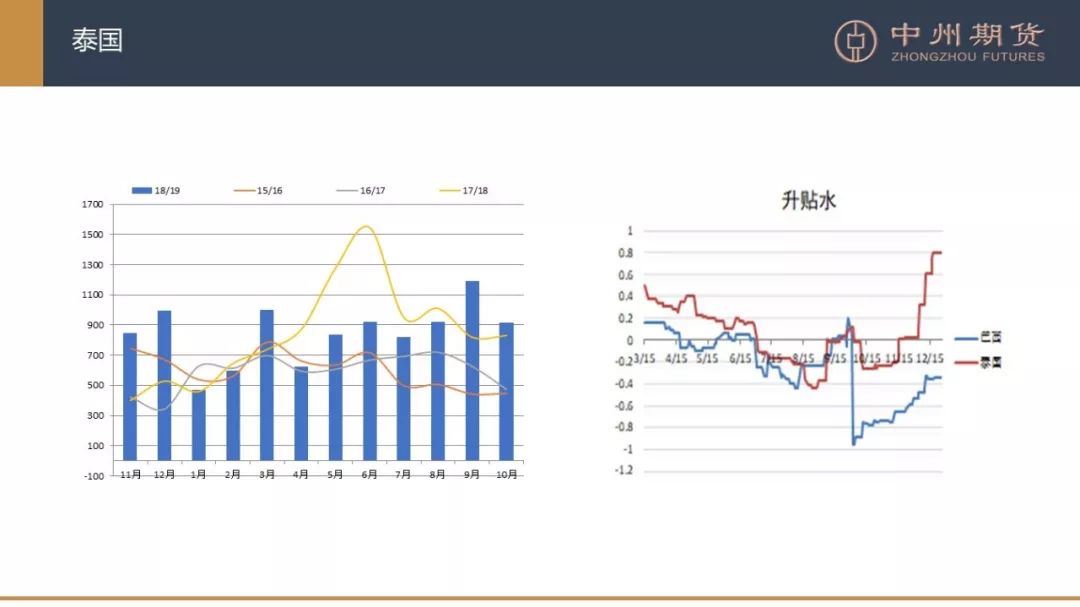Select the slide title 泰国
The width and height of the screenshot is (1080, 607).
tap(97, 40)
